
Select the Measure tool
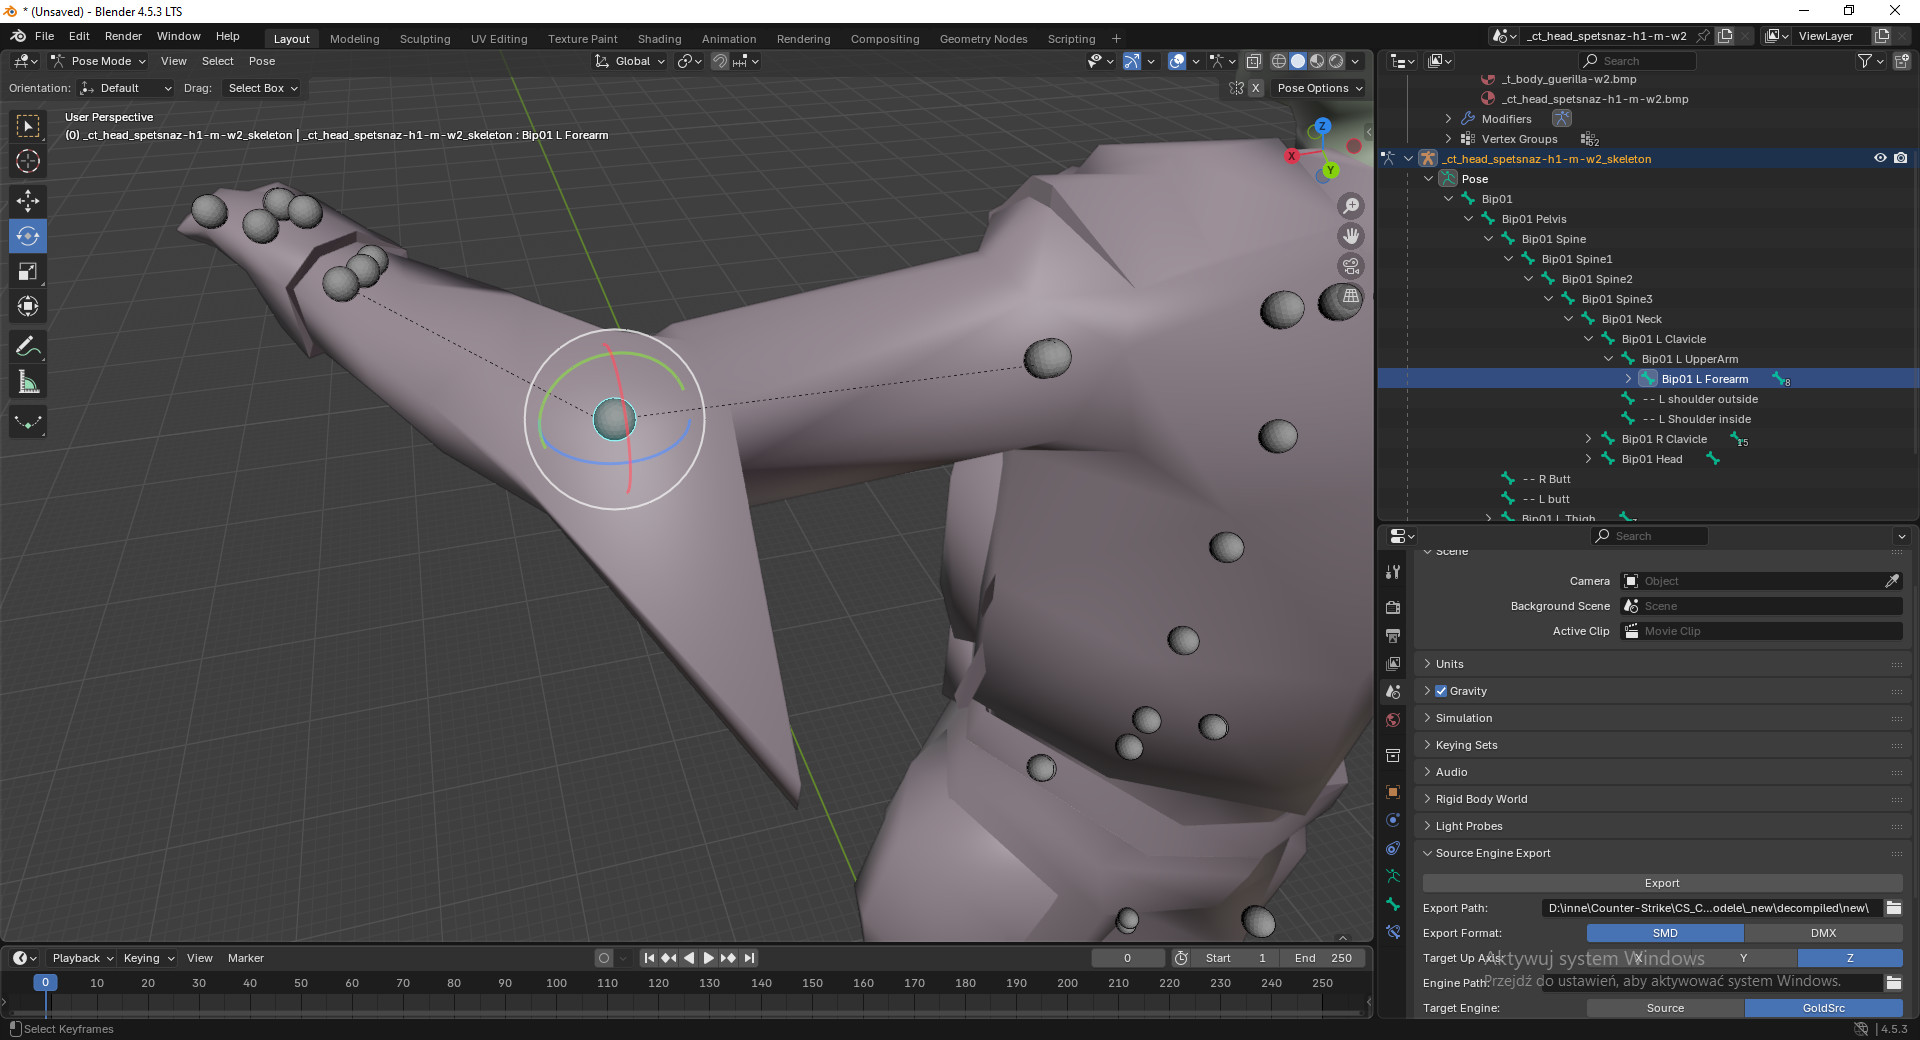(x=27, y=381)
